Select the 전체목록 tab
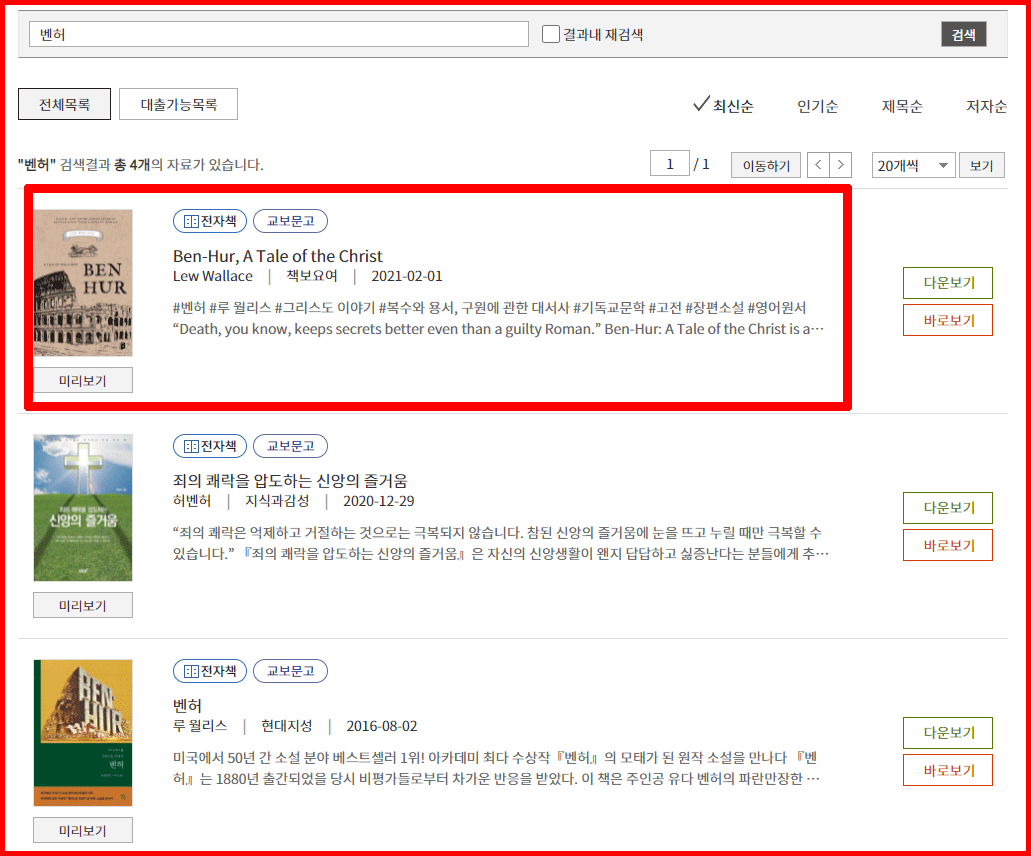1031x856 pixels. pos(64,104)
